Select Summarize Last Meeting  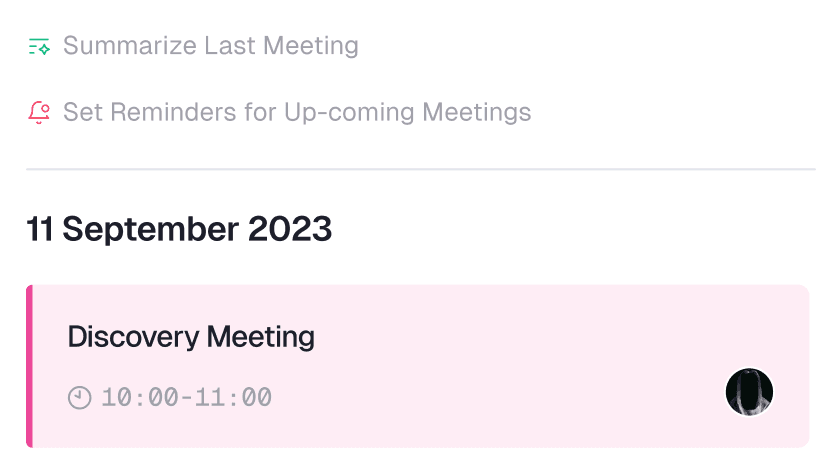pyautogui.click(x=210, y=46)
